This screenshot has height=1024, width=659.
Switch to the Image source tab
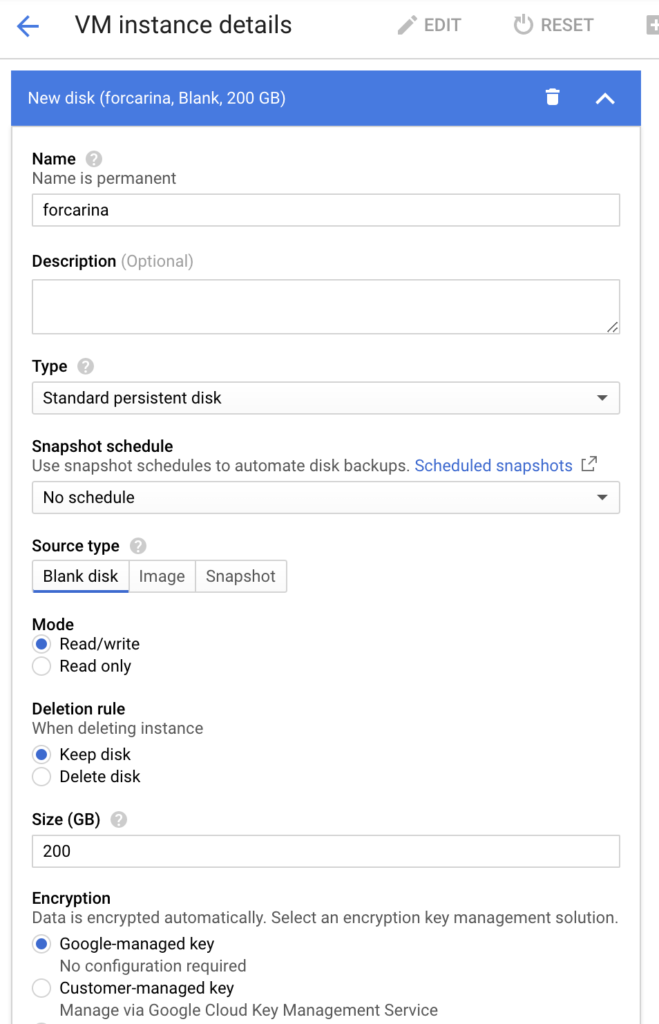point(162,576)
